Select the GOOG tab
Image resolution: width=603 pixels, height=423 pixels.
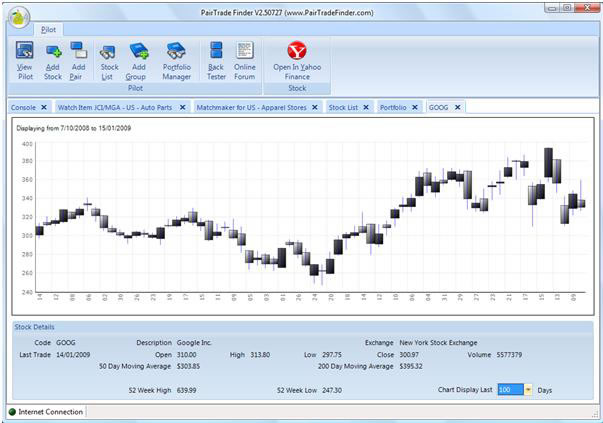pyautogui.click(x=438, y=108)
